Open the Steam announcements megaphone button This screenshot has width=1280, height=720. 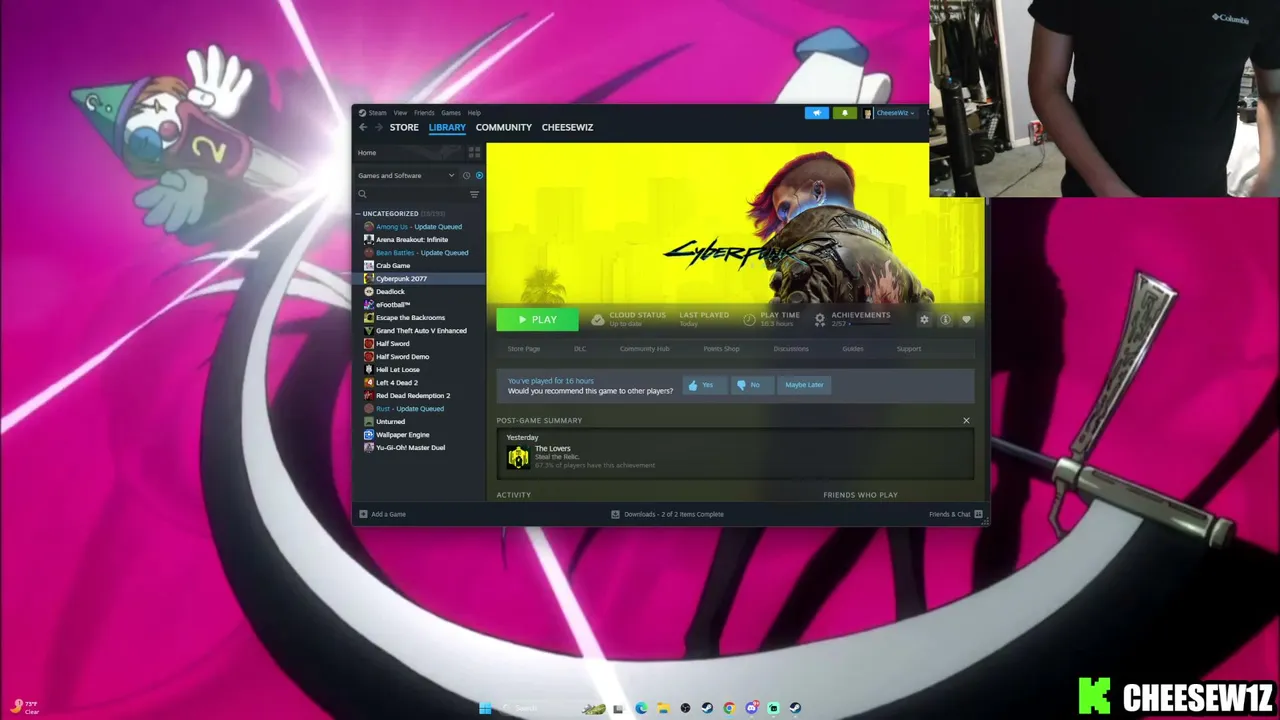click(x=817, y=113)
